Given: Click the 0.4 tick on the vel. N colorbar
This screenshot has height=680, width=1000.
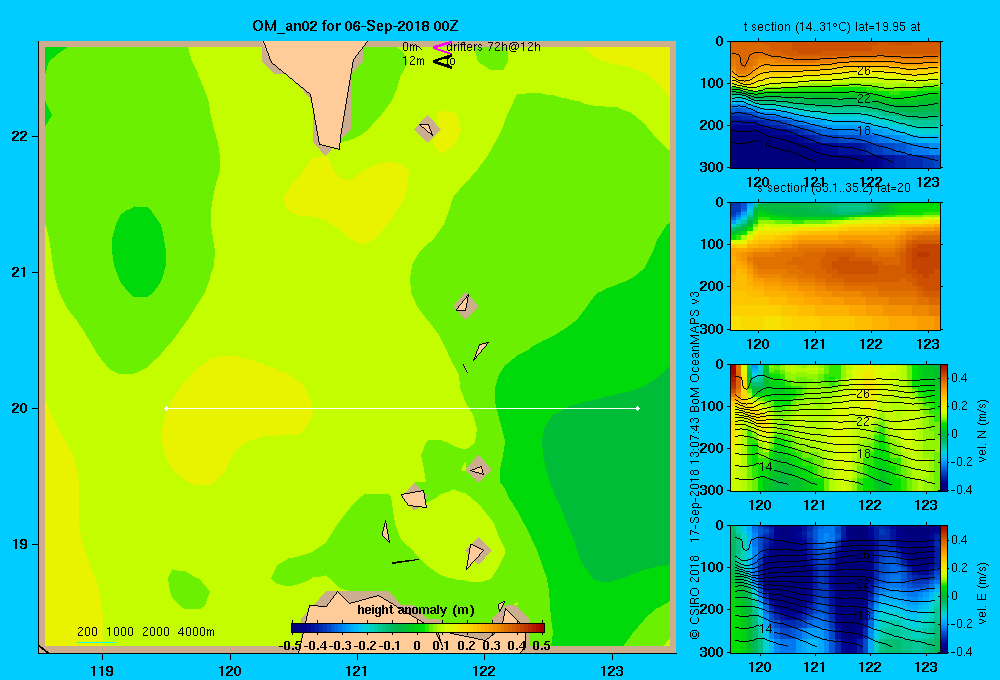Looking at the screenshot, I should tap(959, 378).
